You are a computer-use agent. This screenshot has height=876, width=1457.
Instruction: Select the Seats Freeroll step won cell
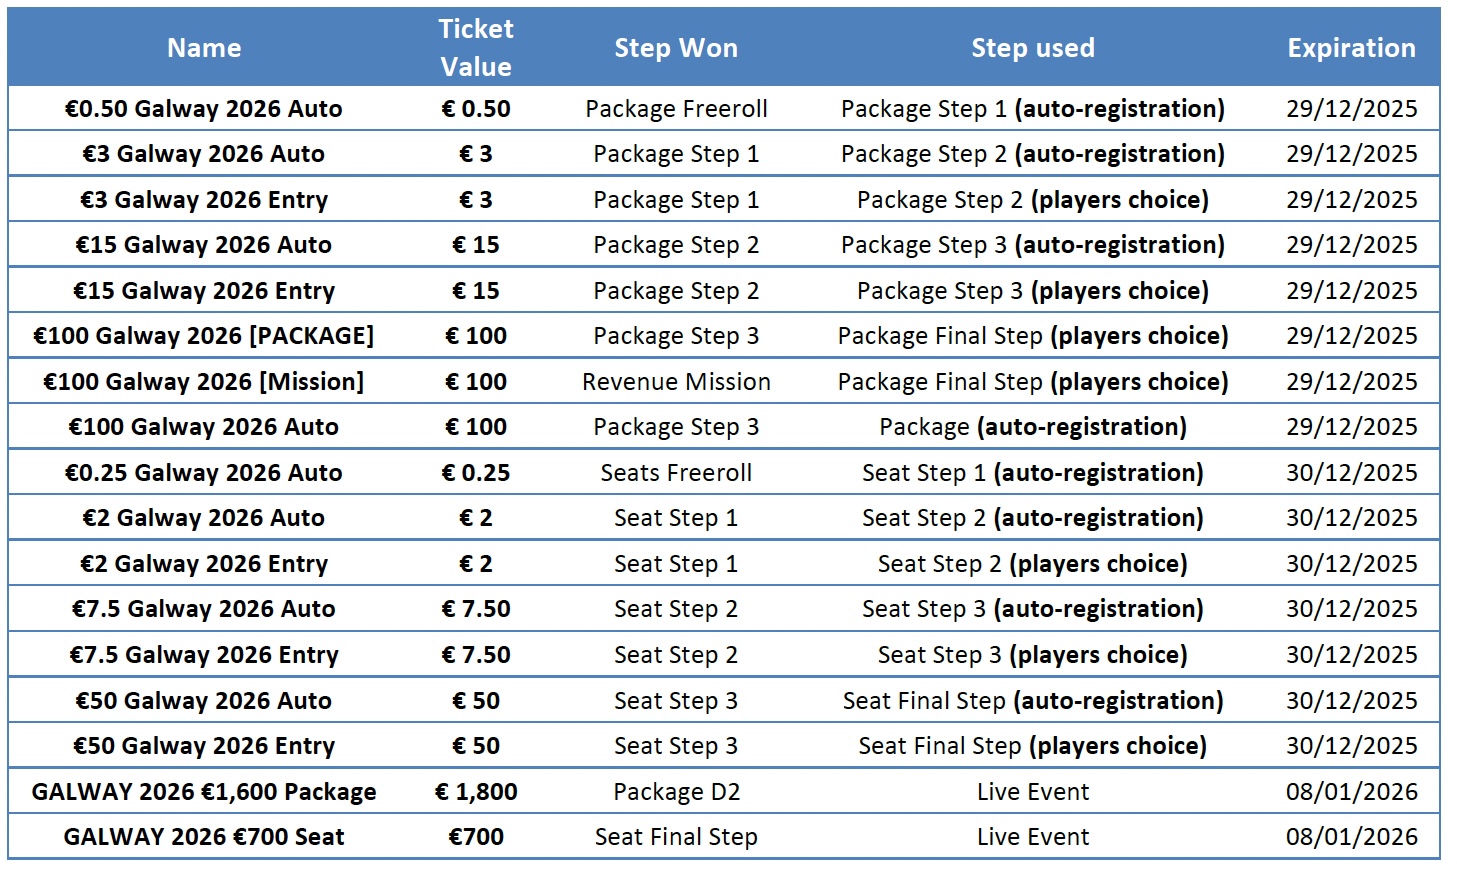point(676,473)
